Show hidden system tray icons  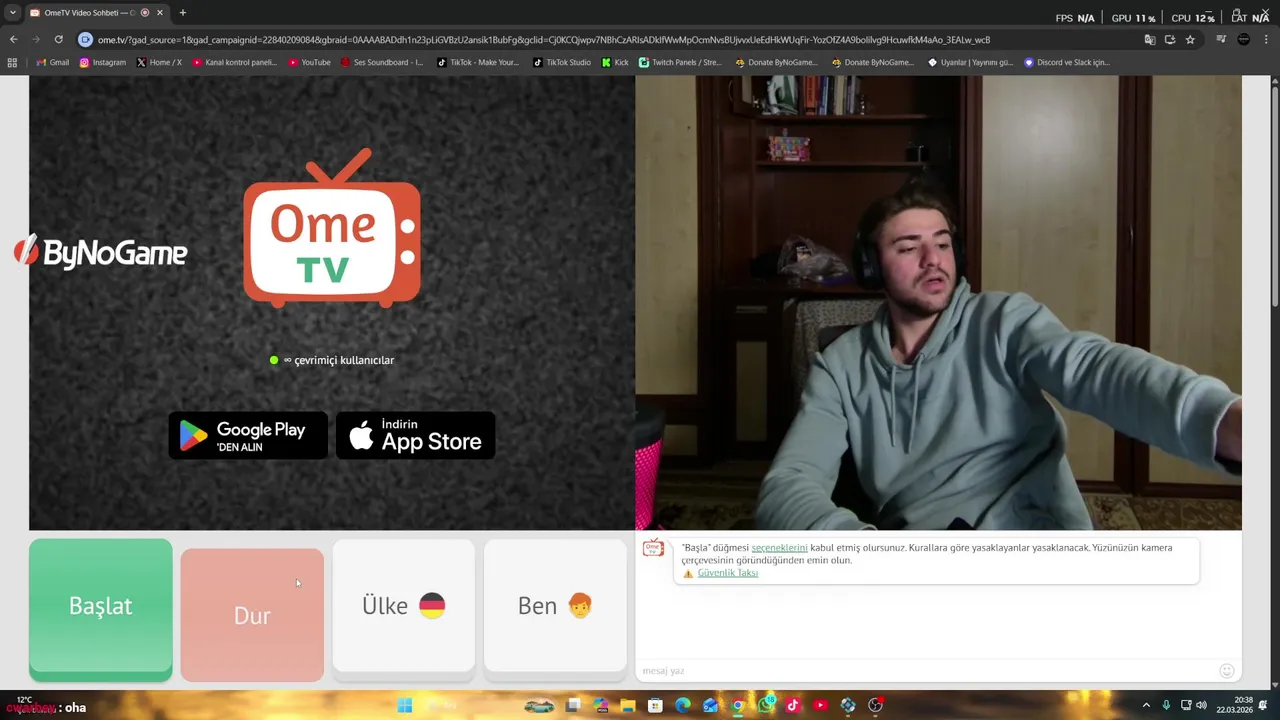(1146, 705)
